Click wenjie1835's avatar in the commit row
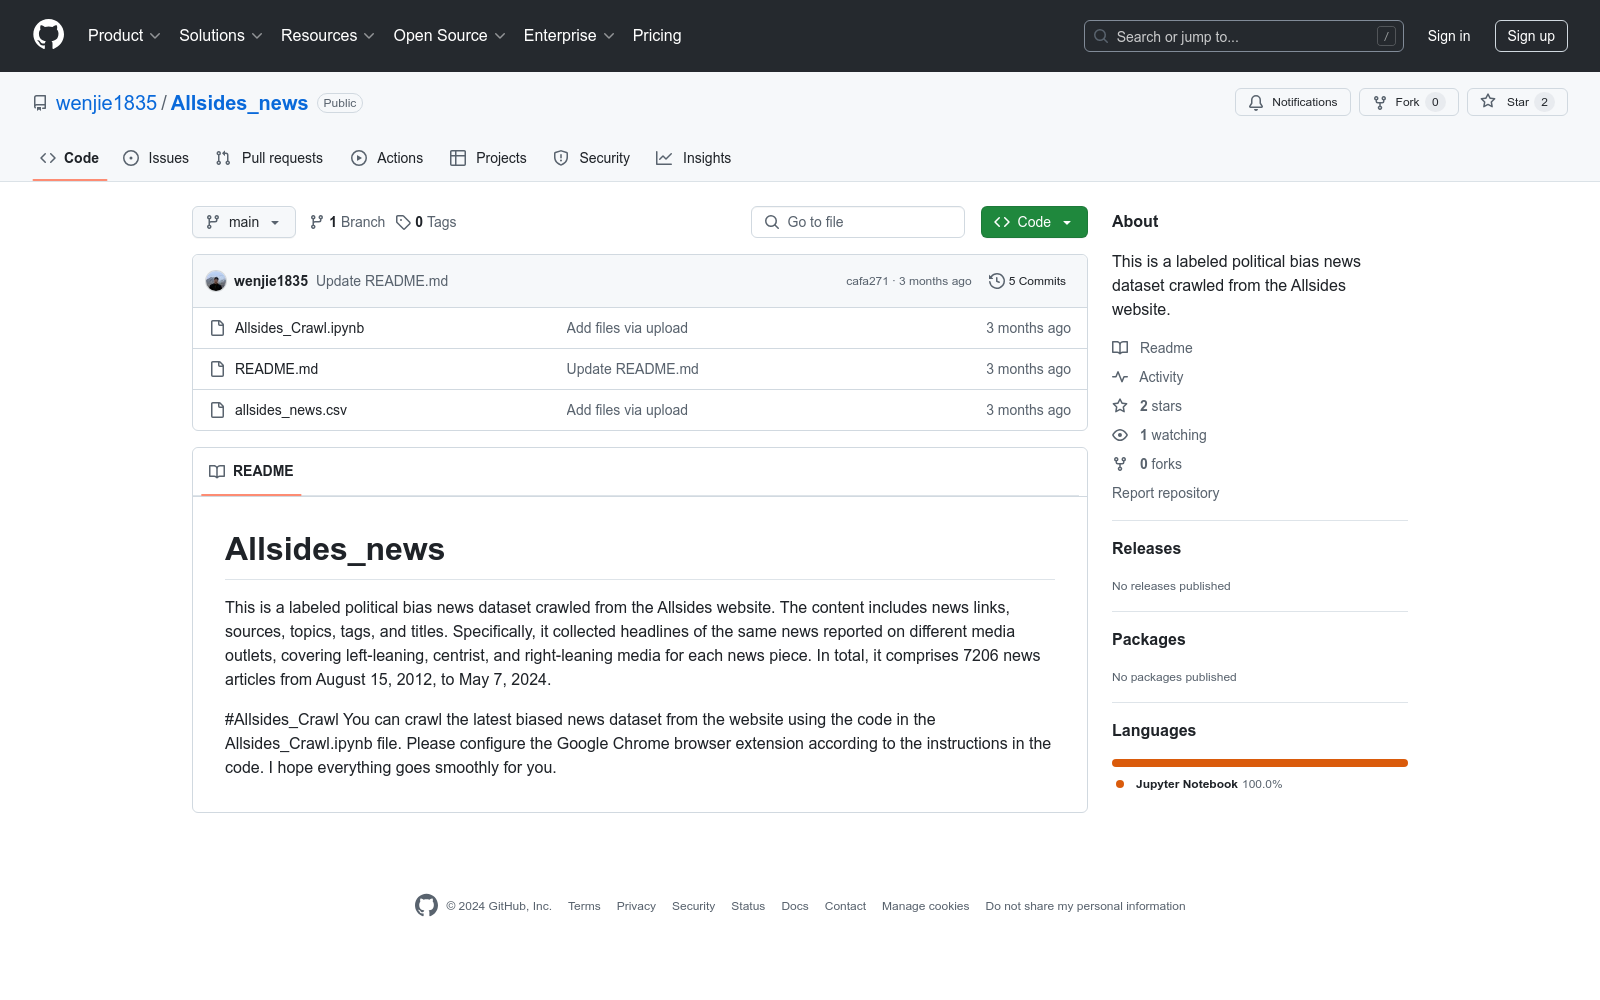This screenshot has width=1600, height=1000. tap(216, 281)
